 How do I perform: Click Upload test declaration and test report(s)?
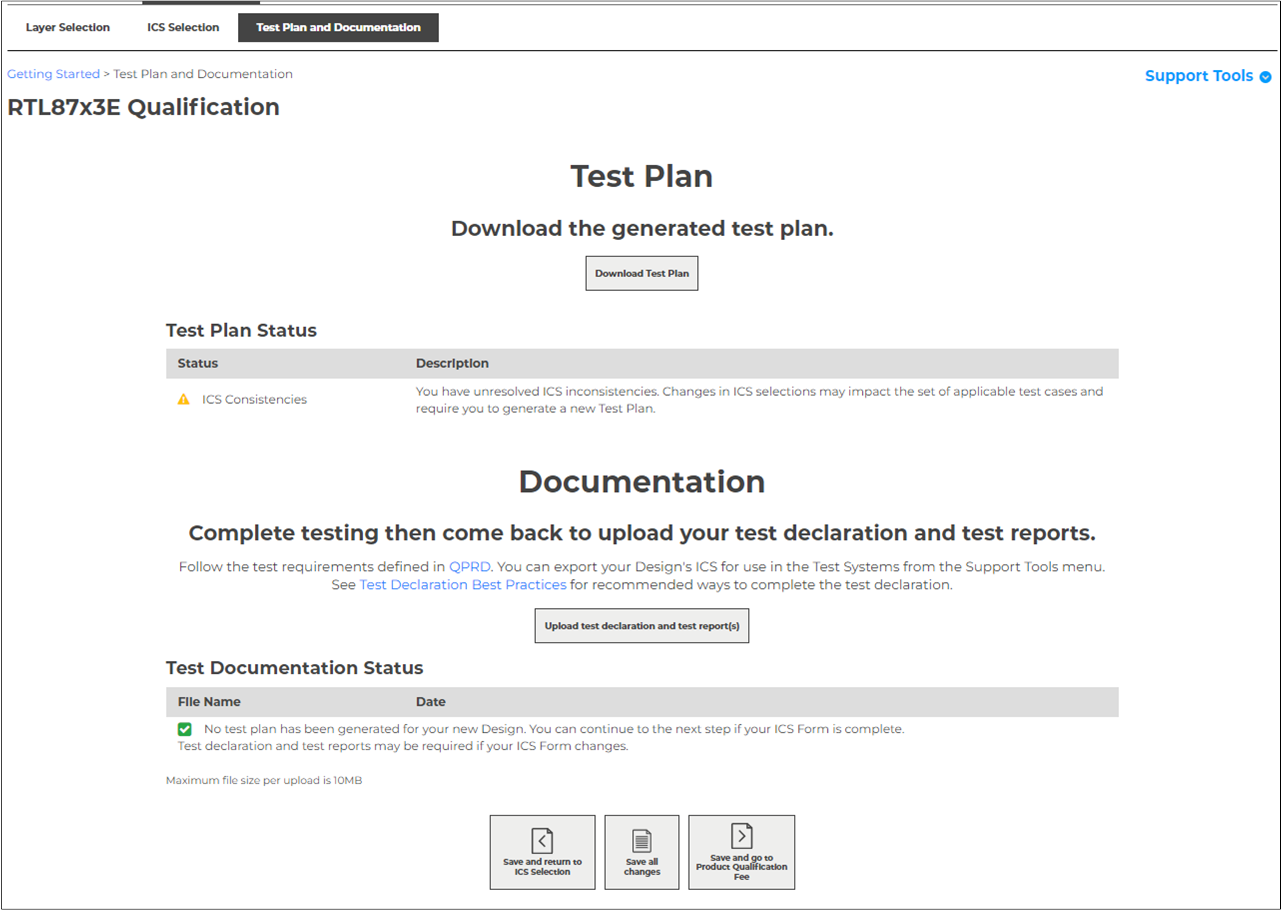642,626
